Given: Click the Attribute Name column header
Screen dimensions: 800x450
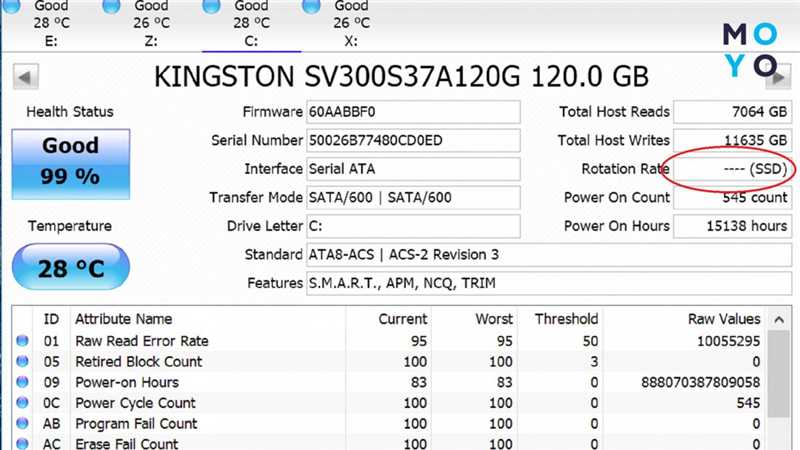Looking at the screenshot, I should pyautogui.click(x=208, y=319).
